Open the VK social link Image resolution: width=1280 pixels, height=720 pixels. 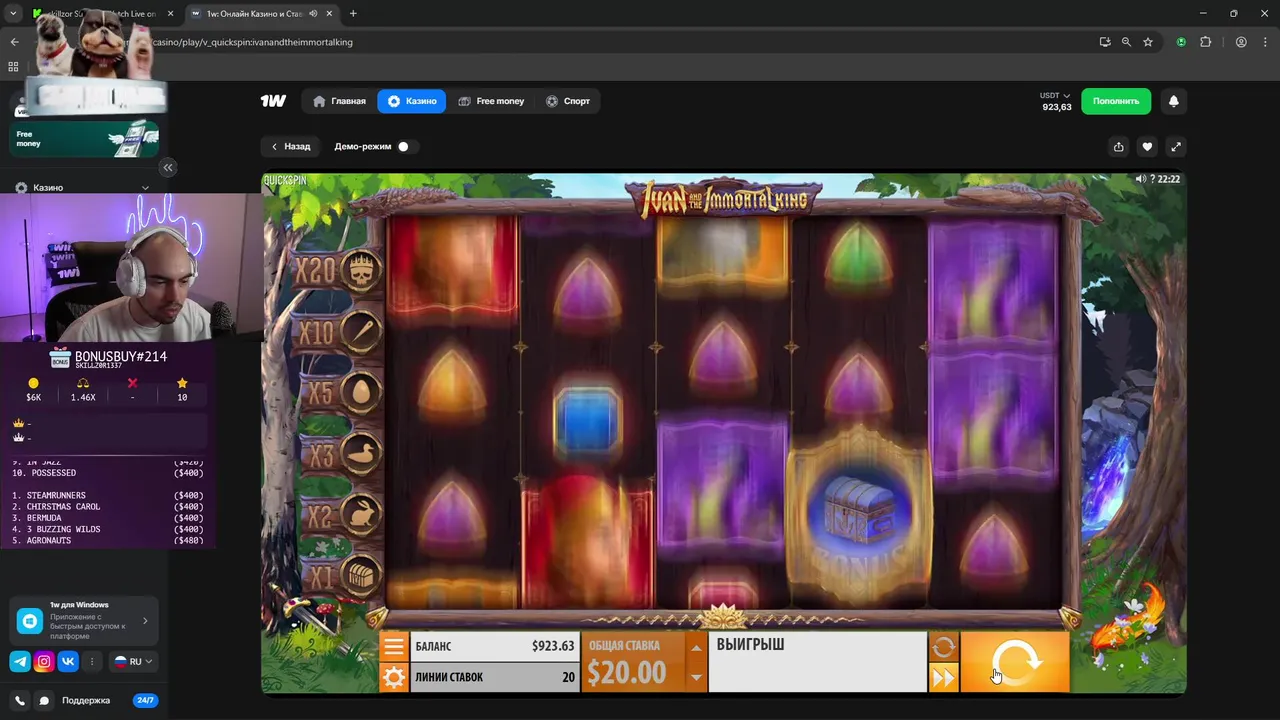click(x=68, y=661)
